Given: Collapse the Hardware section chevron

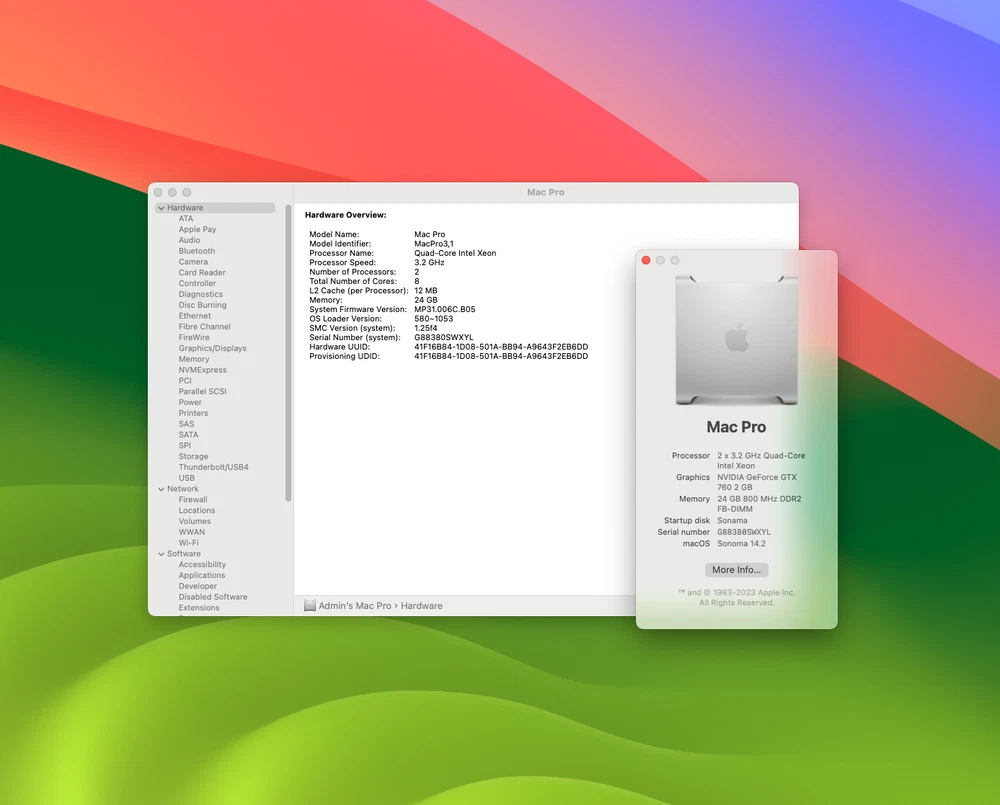Looking at the screenshot, I should (x=161, y=208).
